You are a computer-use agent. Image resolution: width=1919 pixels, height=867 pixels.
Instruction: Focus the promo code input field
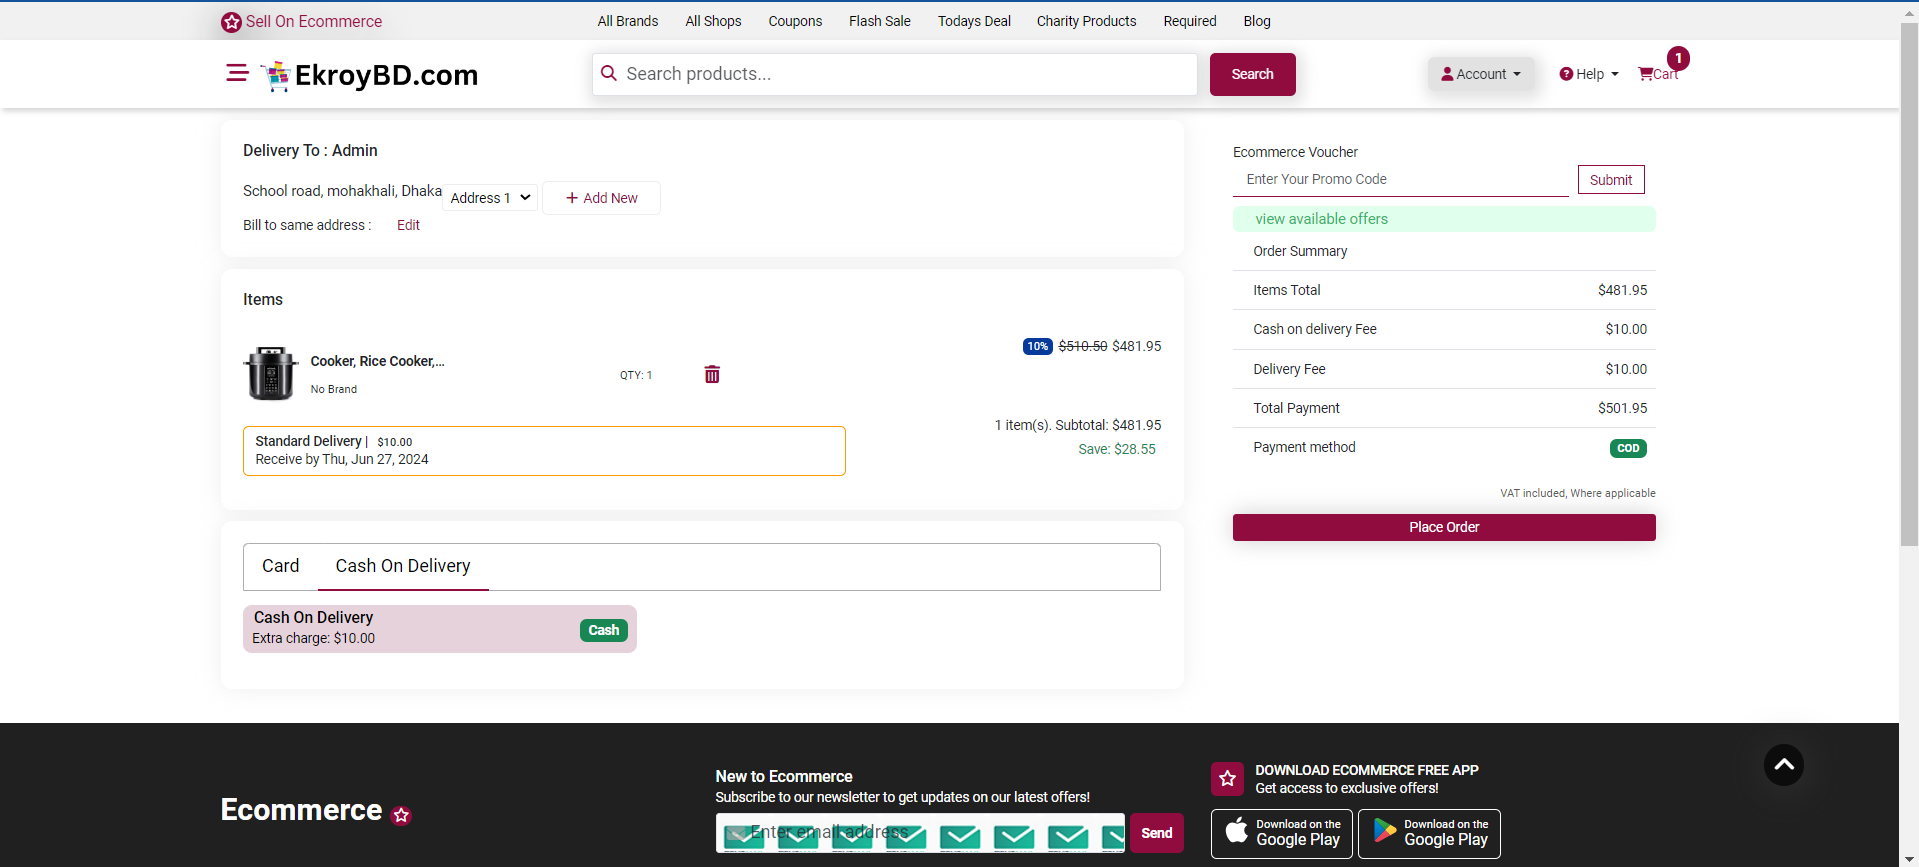coord(1400,180)
